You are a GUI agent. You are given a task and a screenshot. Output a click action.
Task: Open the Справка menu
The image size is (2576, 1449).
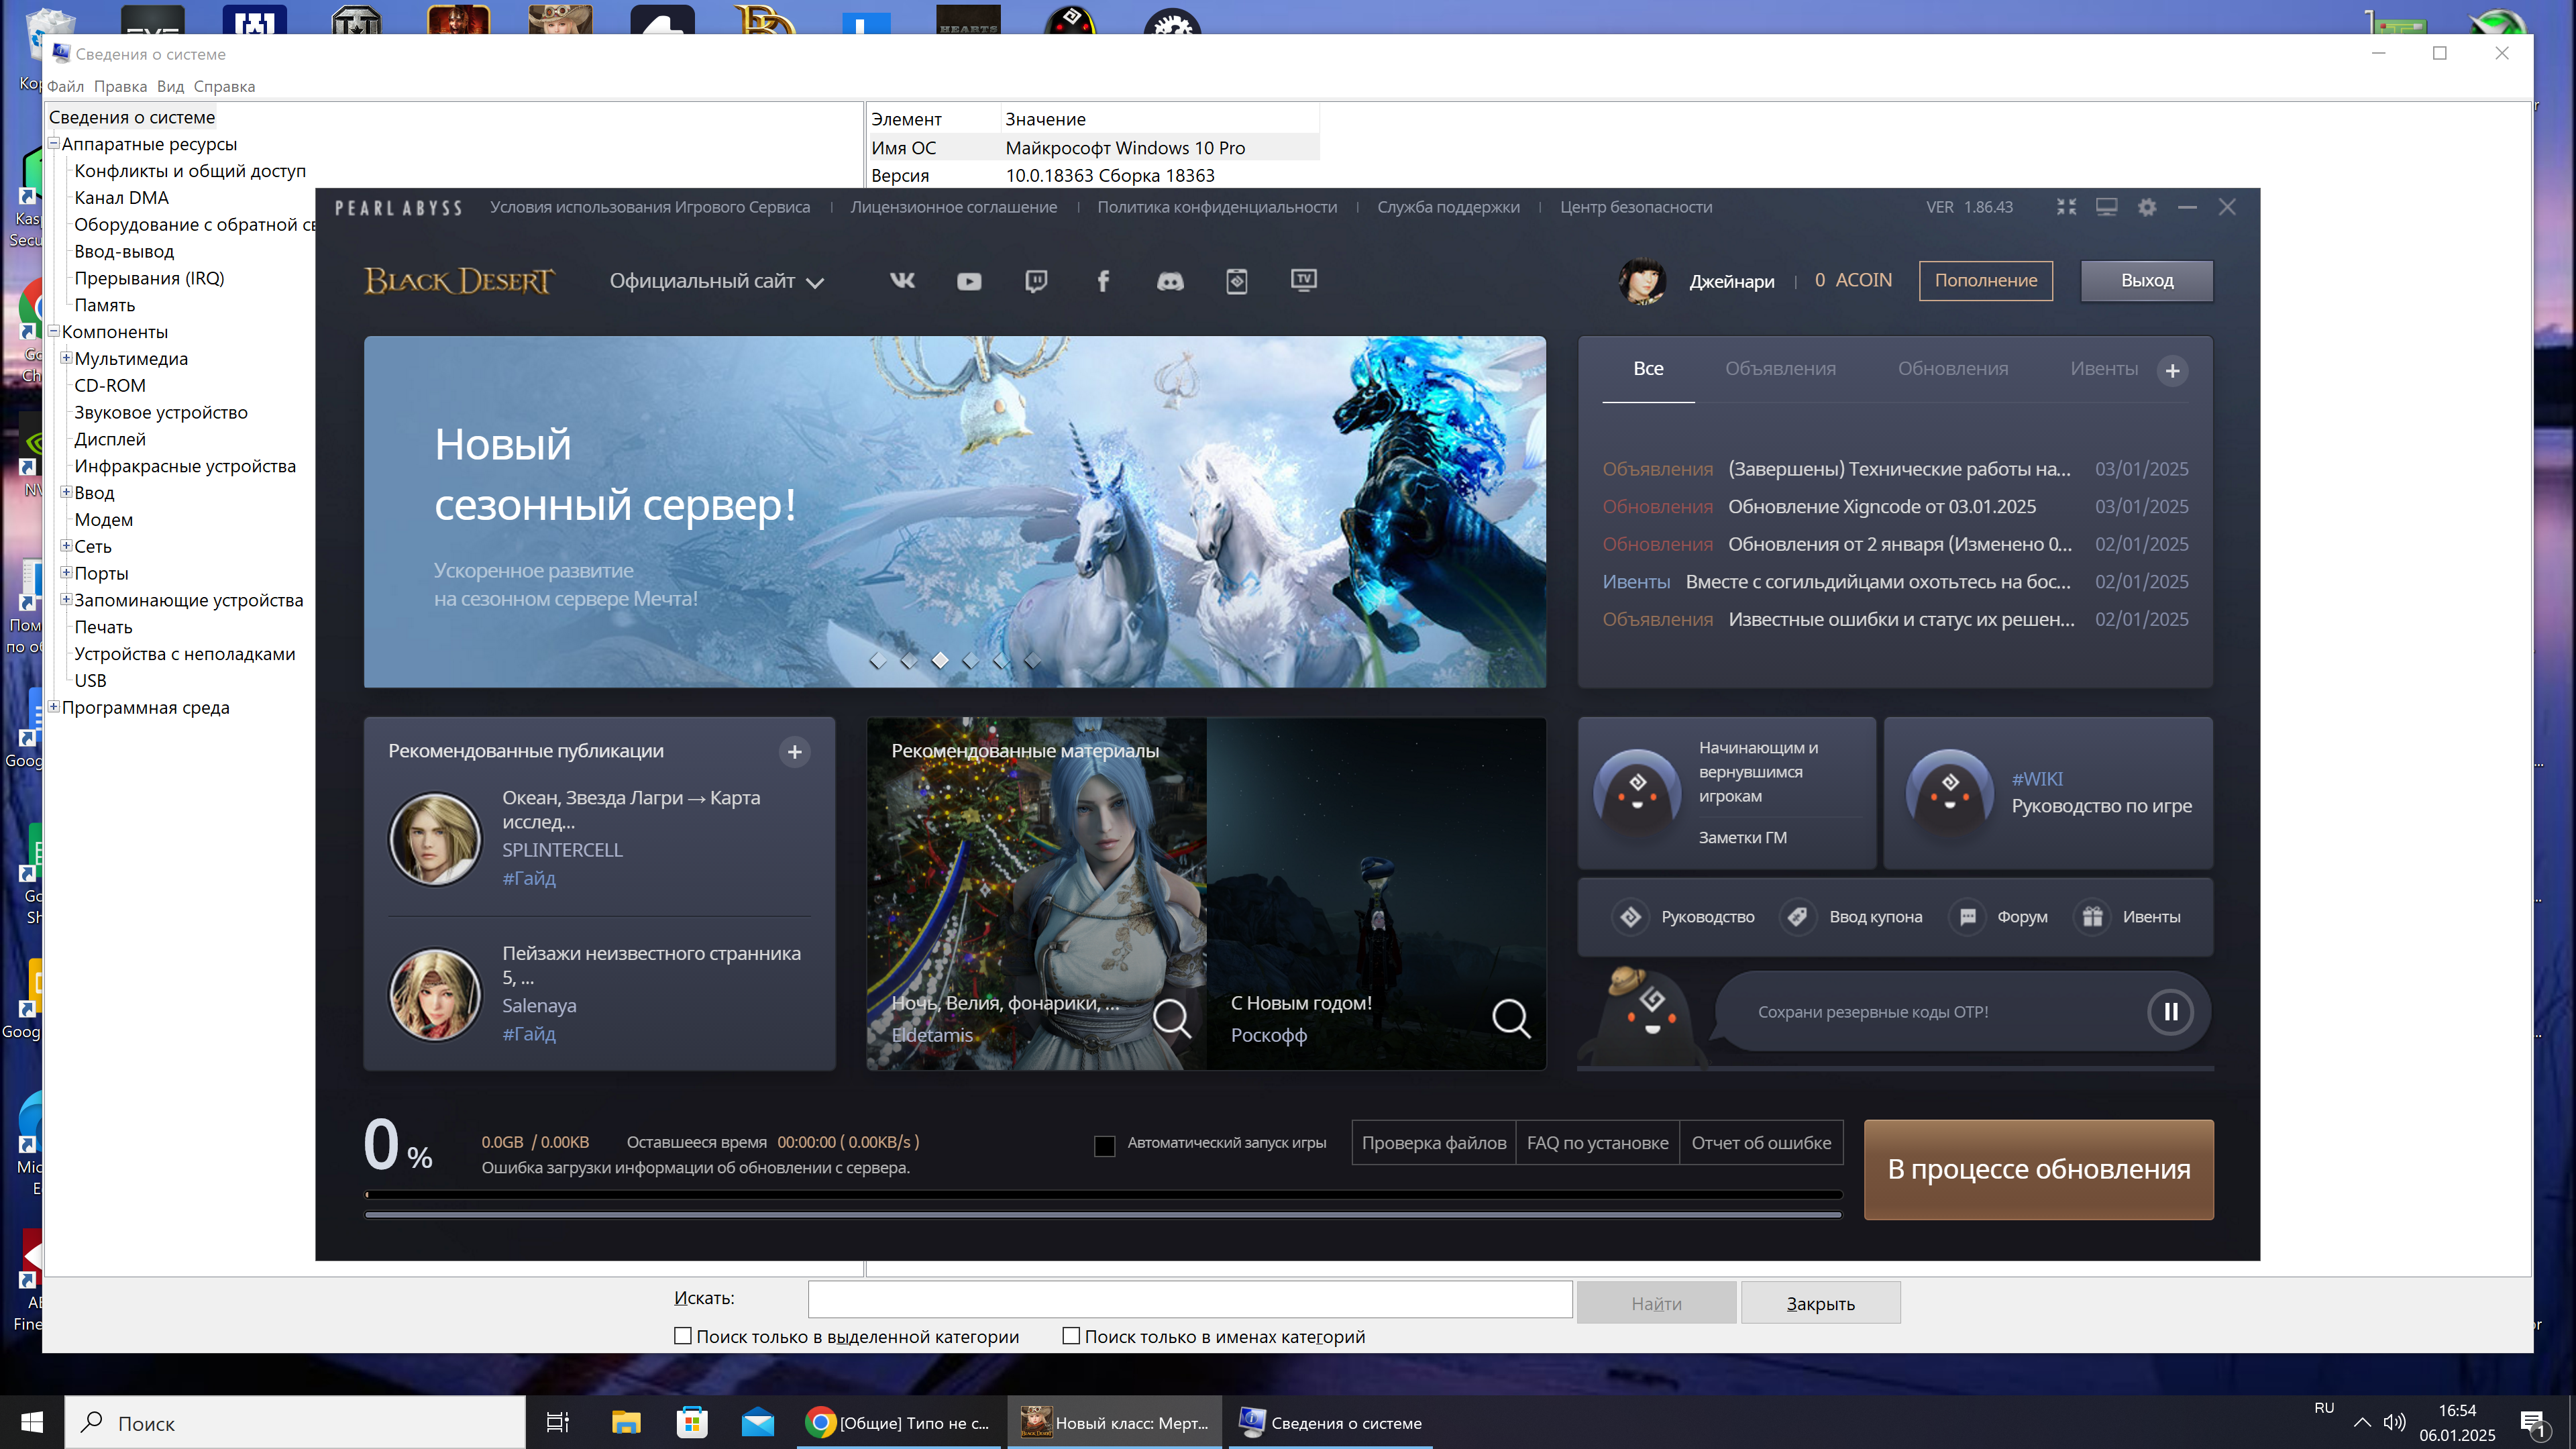pos(224,86)
